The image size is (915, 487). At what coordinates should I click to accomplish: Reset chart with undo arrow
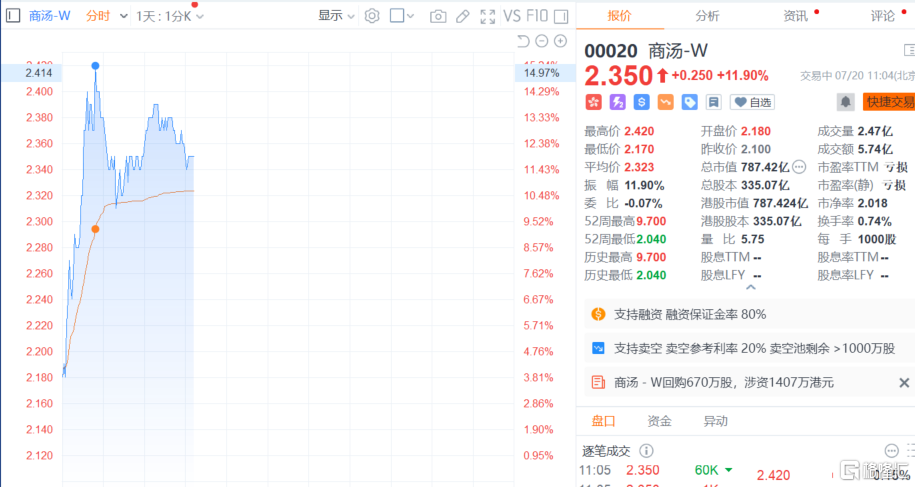tap(523, 41)
